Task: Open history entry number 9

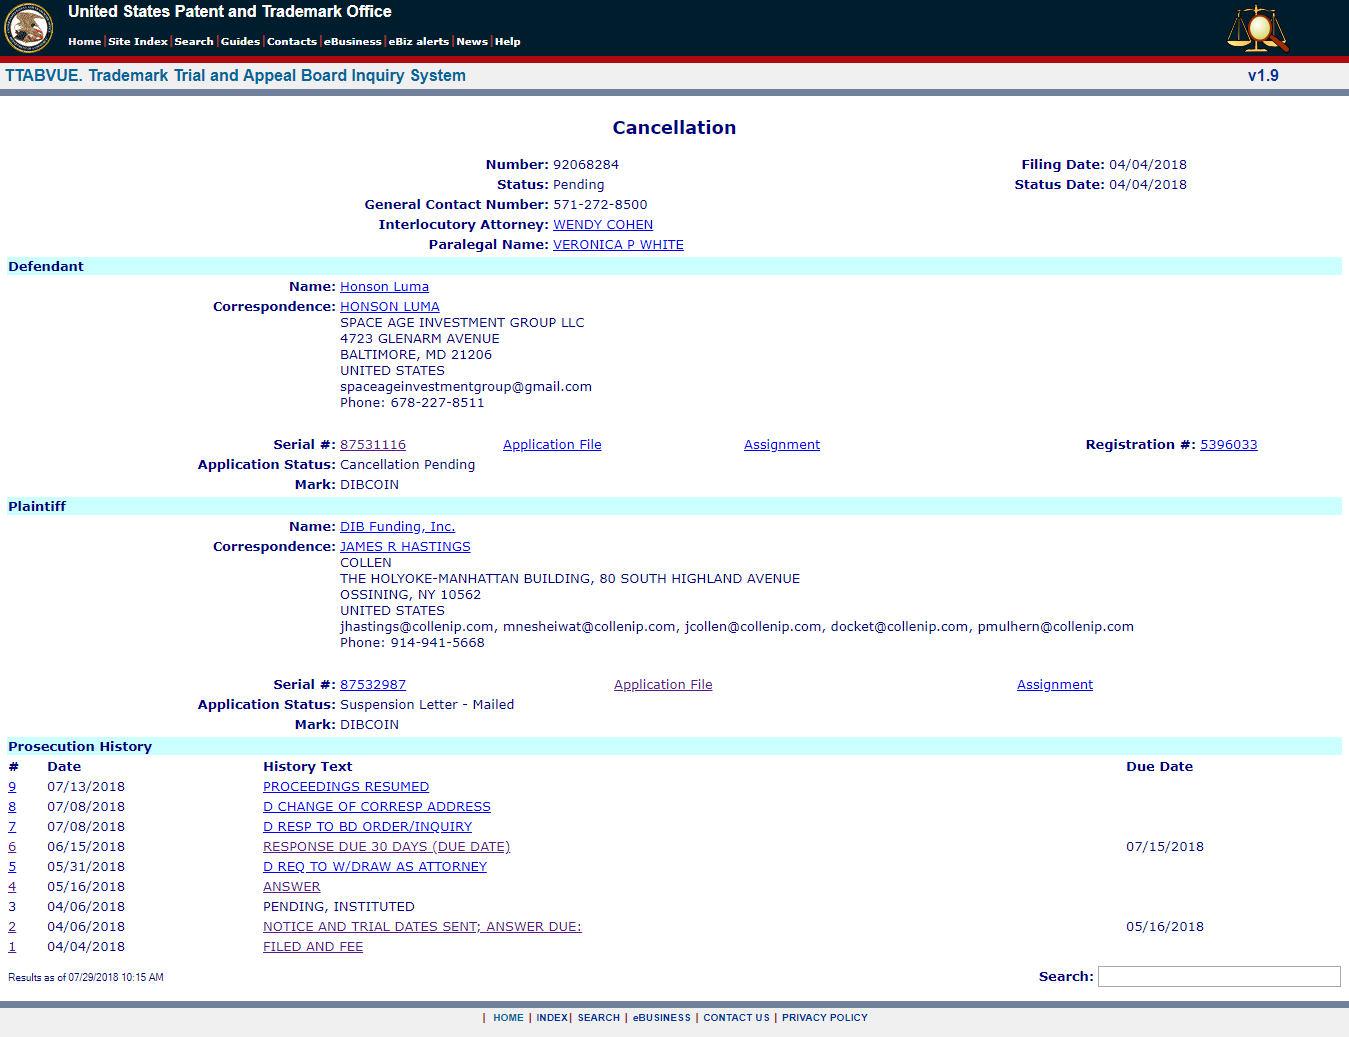Action: 12,787
